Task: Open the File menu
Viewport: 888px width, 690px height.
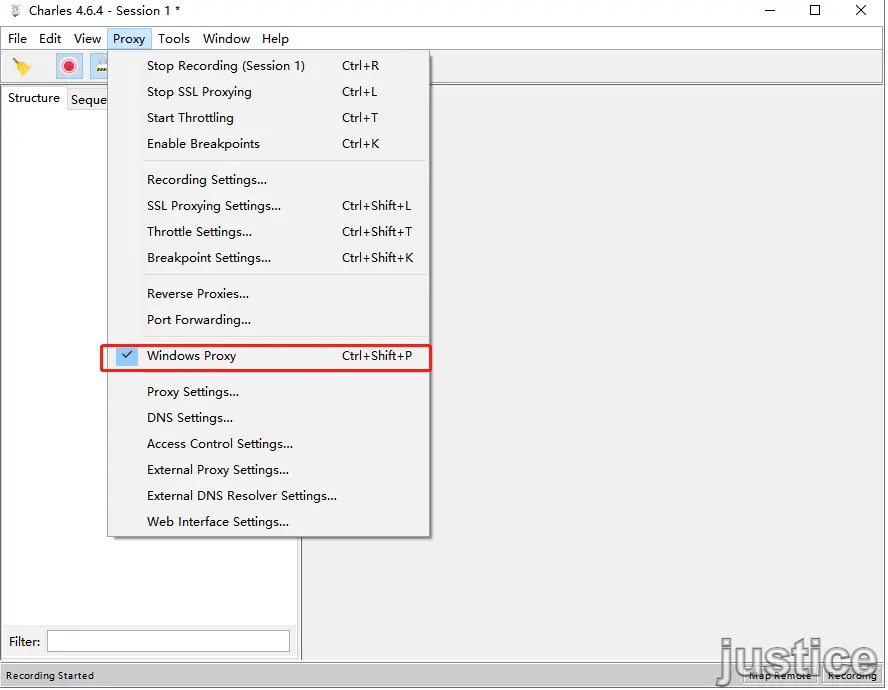Action: [17, 39]
